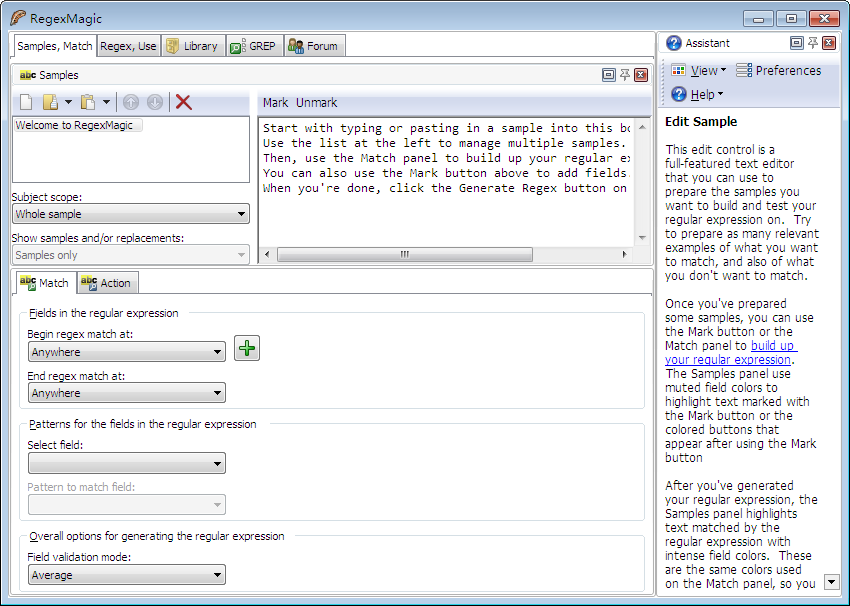Click inside the sample text editor
Viewport: 850px width, 606px height.
coord(446,182)
